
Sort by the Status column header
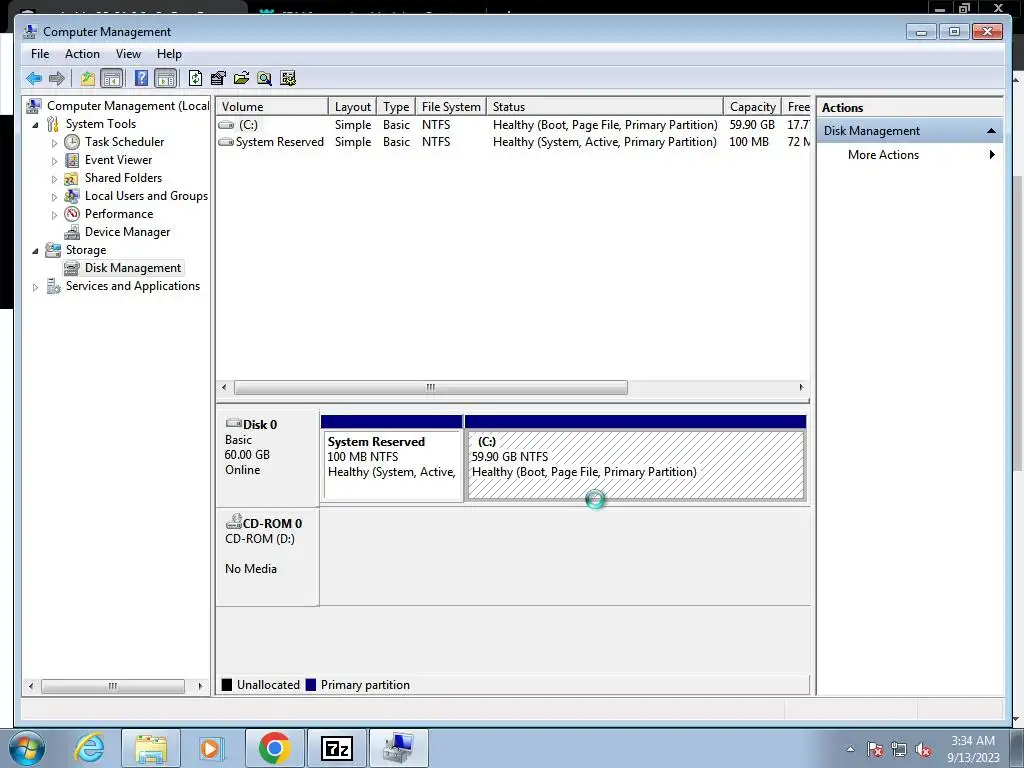pyautogui.click(x=605, y=106)
